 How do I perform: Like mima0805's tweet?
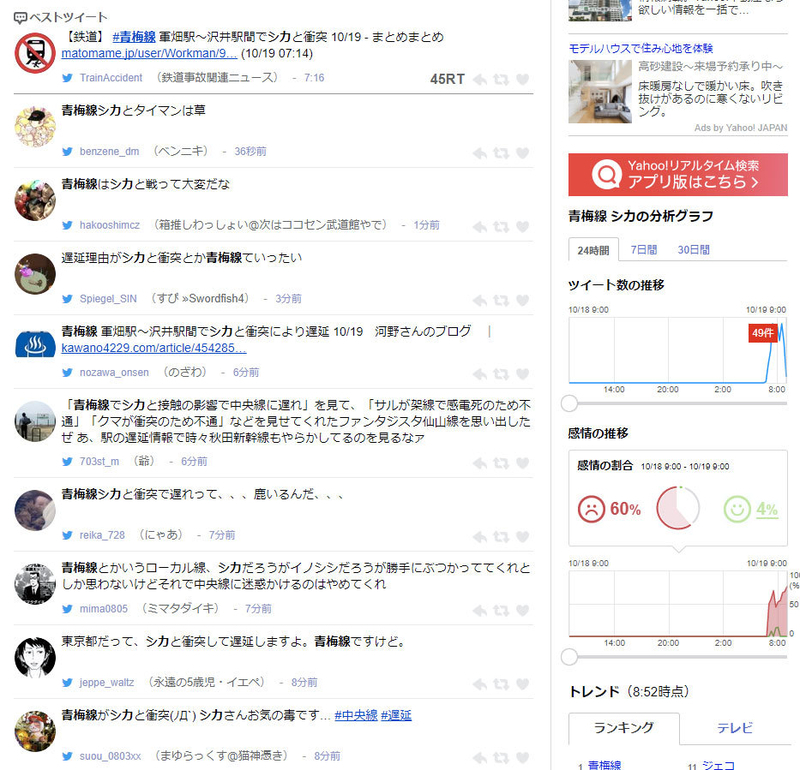click(x=522, y=610)
